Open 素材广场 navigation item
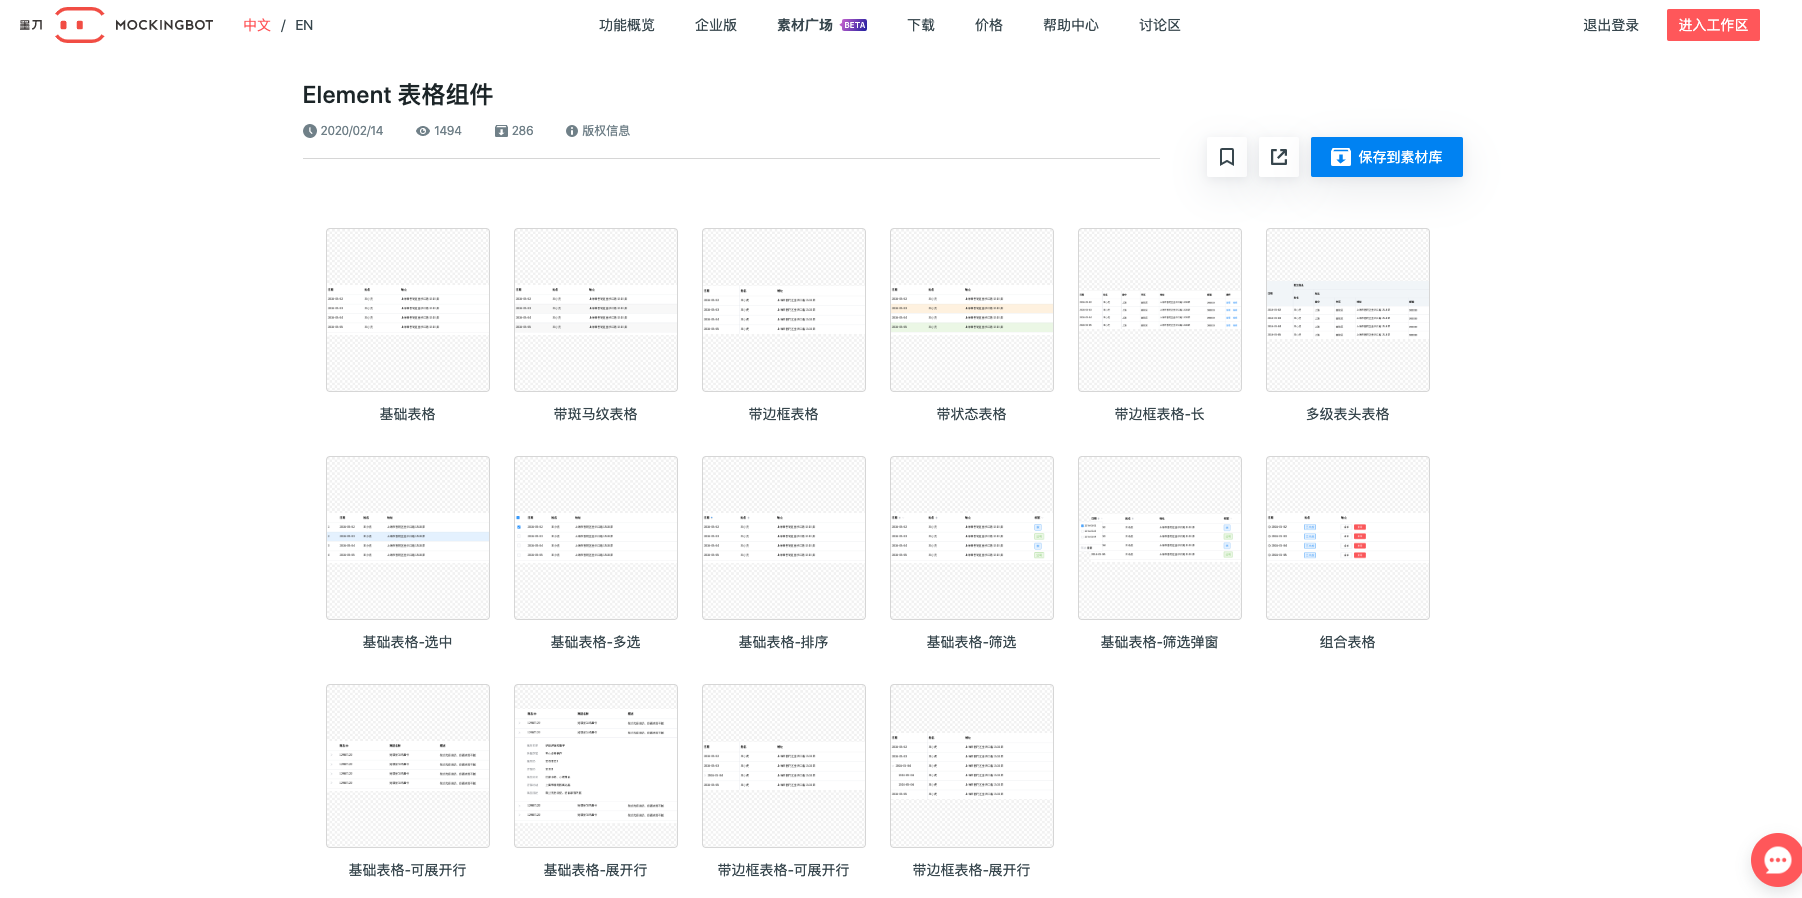This screenshot has height=898, width=1802. (805, 25)
